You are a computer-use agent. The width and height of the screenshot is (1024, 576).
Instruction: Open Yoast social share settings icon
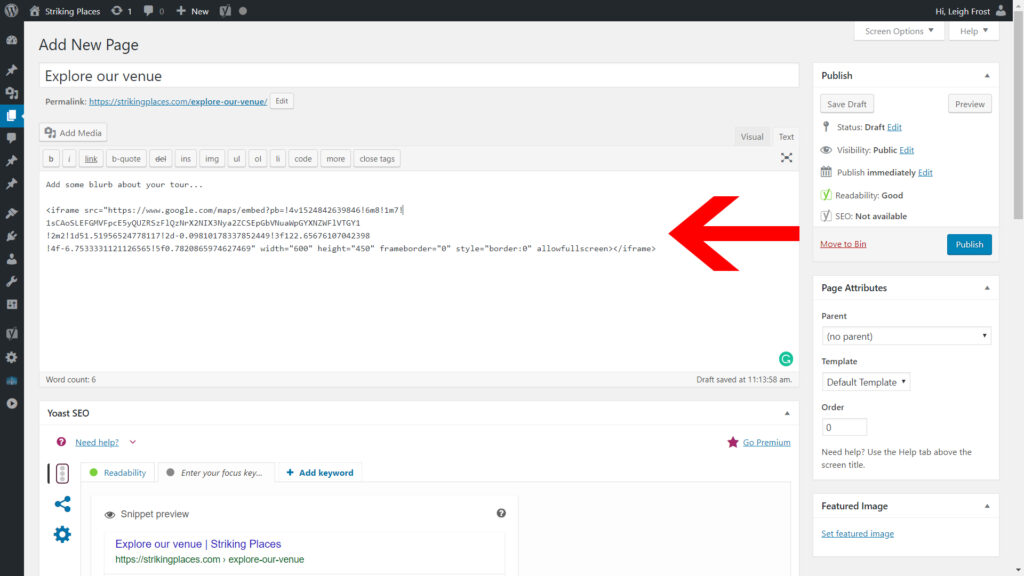62,504
